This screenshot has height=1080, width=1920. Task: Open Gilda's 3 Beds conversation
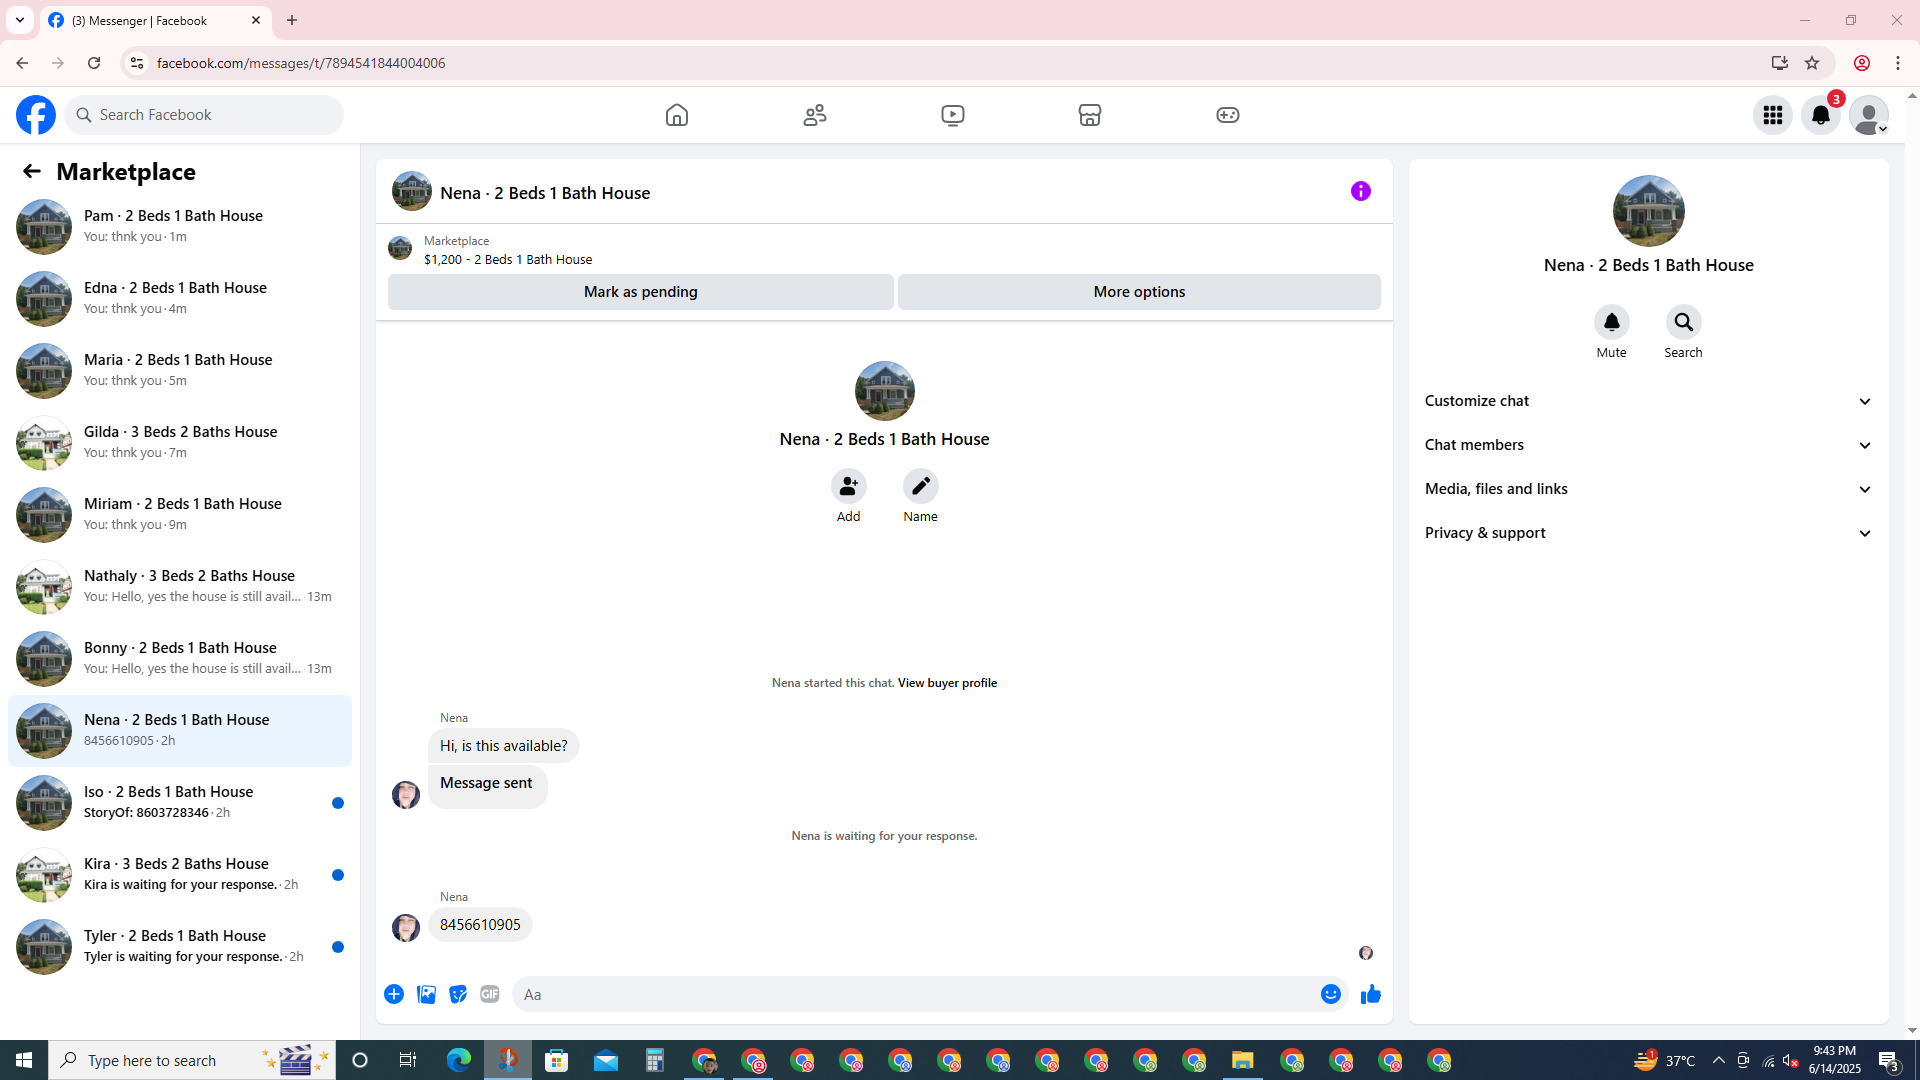180,443
